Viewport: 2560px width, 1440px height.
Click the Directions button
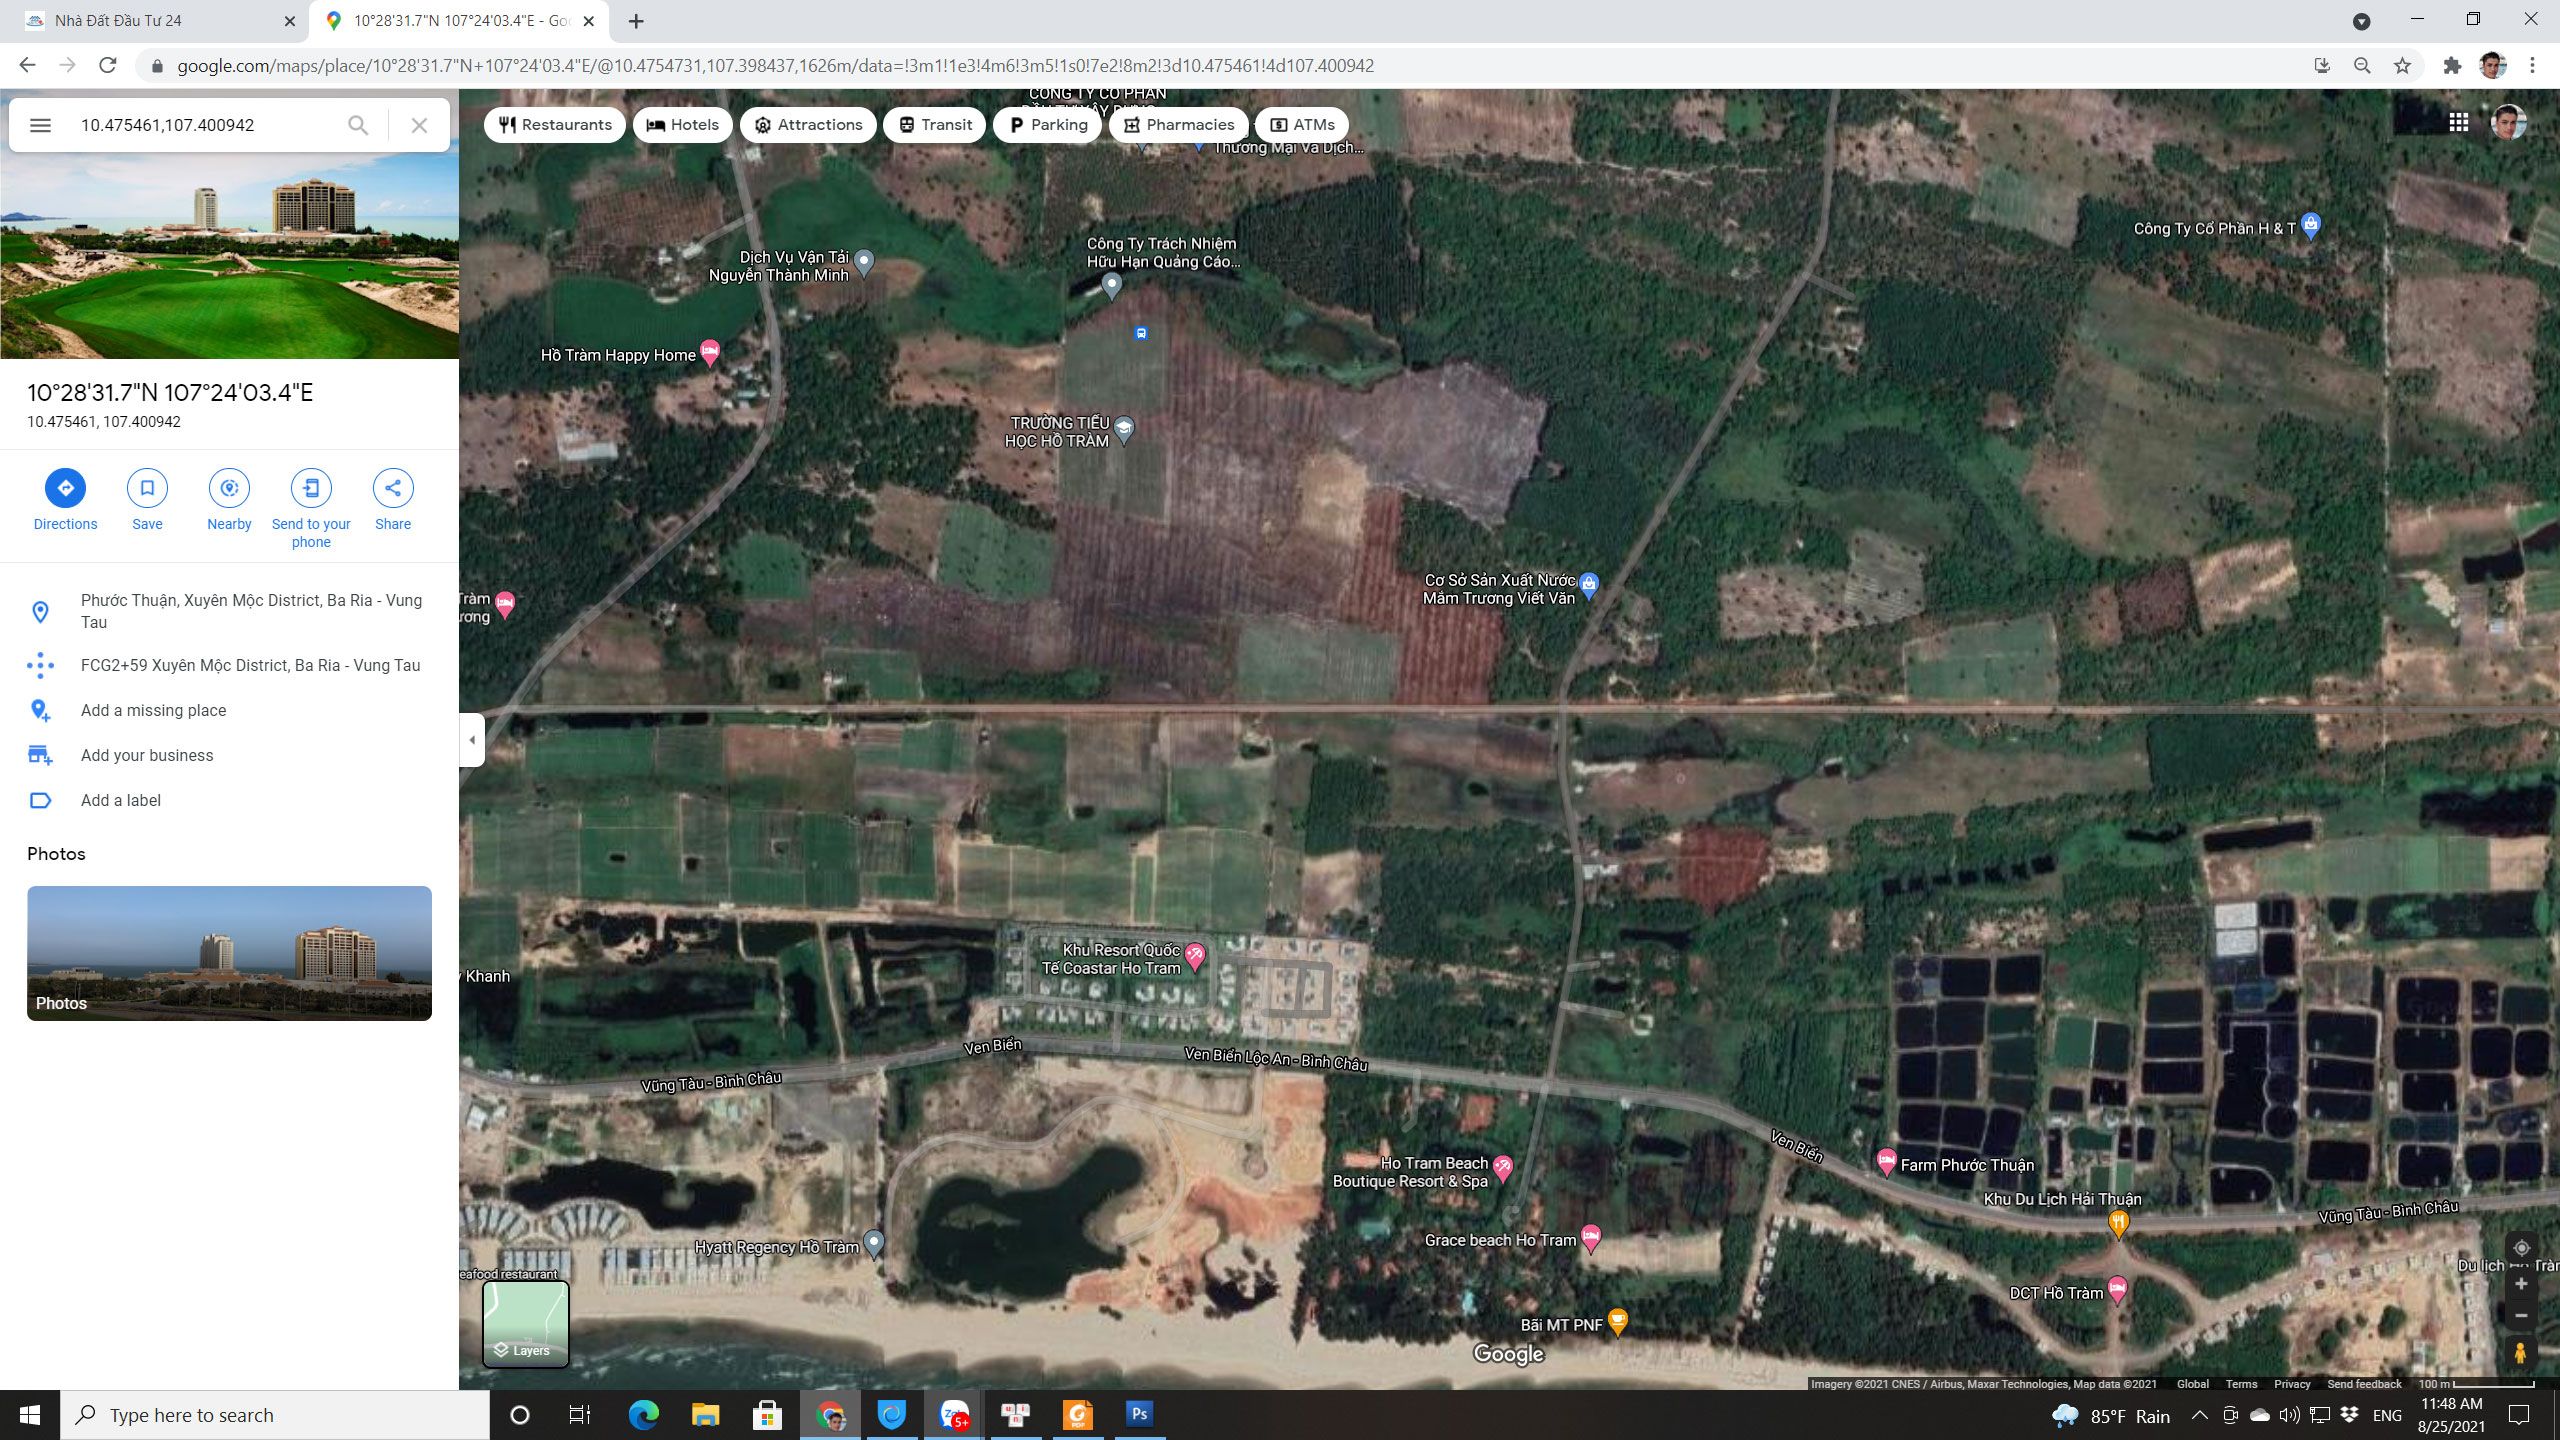click(x=65, y=499)
